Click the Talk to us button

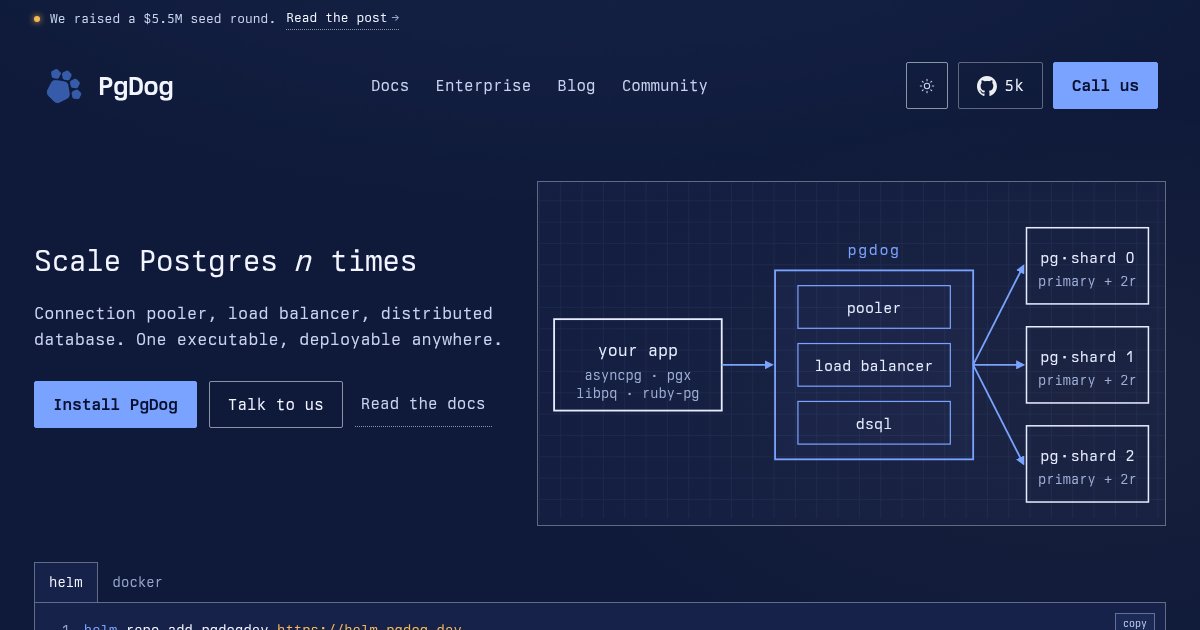pyautogui.click(x=276, y=404)
